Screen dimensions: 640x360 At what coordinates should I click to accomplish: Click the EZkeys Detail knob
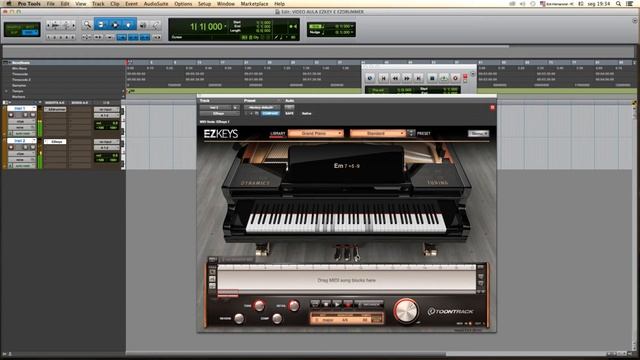pos(294,305)
